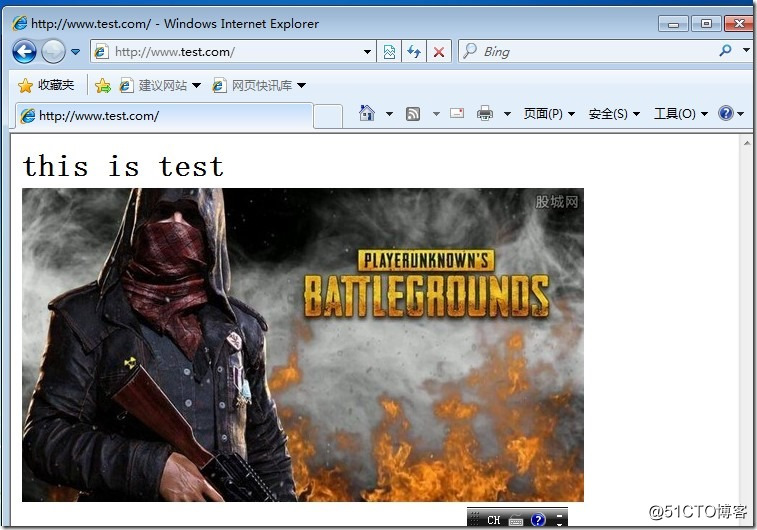The height and width of the screenshot is (530, 757).
Task: Click the RSS feeds icon
Action: [x=413, y=114]
